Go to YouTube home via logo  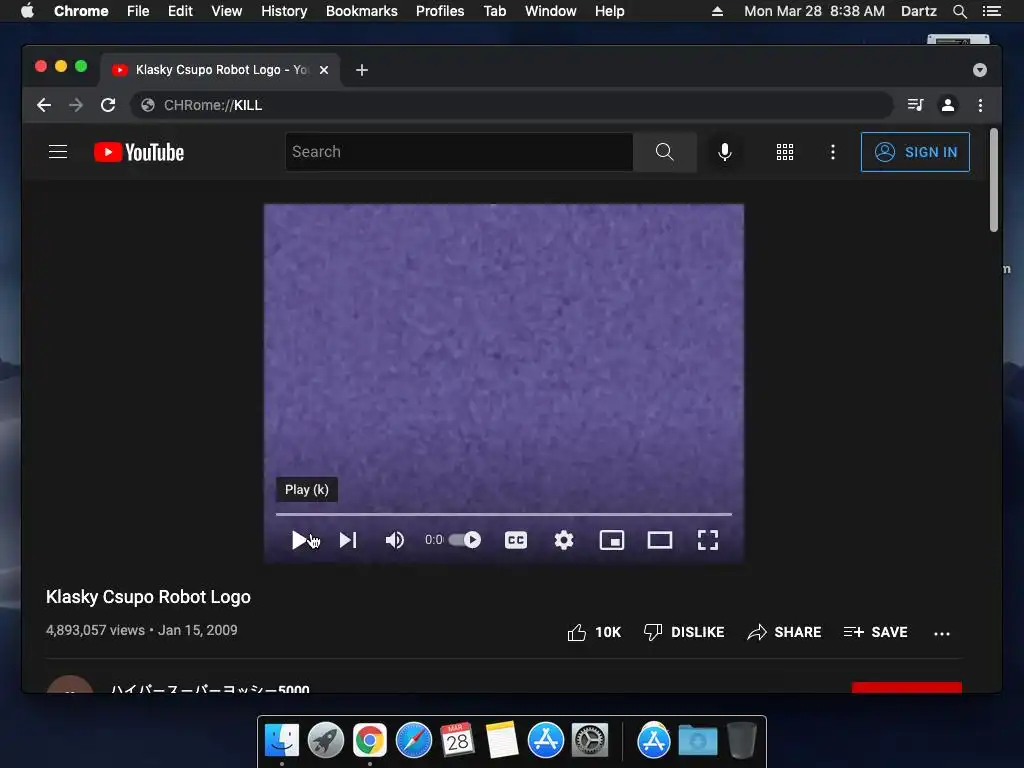click(139, 152)
